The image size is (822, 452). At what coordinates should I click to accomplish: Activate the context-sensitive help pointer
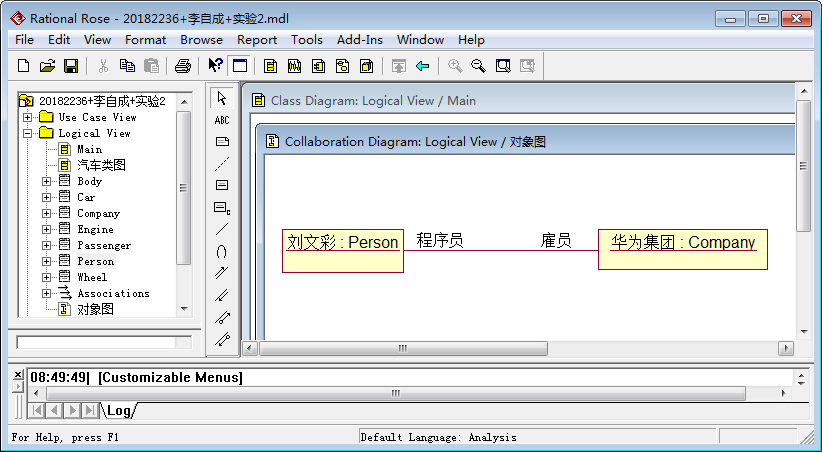215,66
